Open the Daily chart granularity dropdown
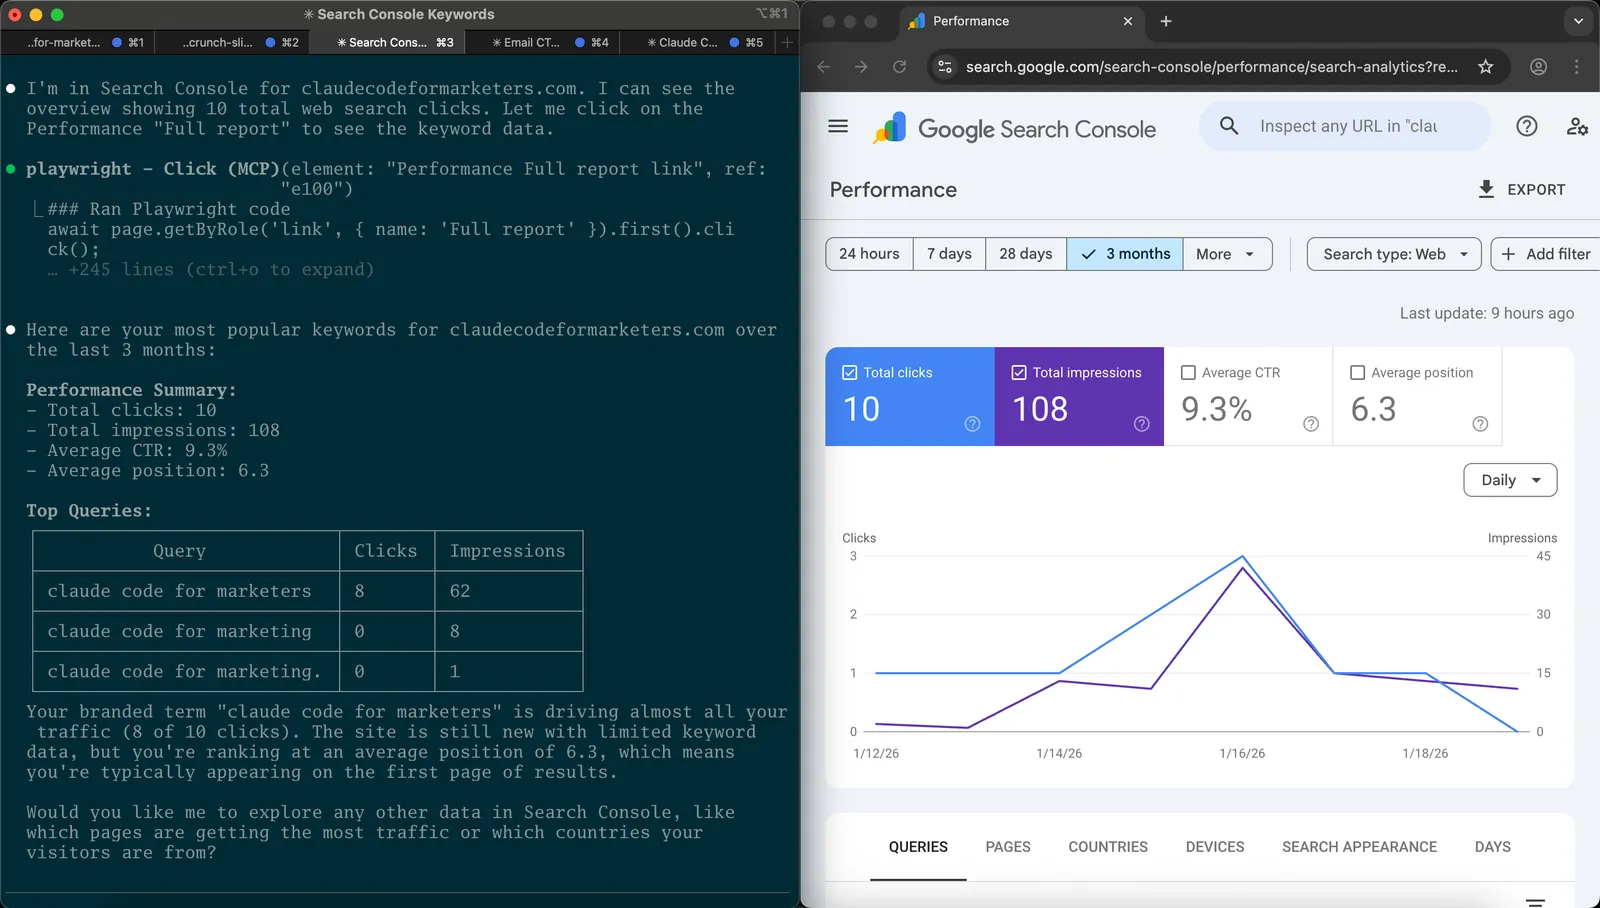 [1509, 479]
